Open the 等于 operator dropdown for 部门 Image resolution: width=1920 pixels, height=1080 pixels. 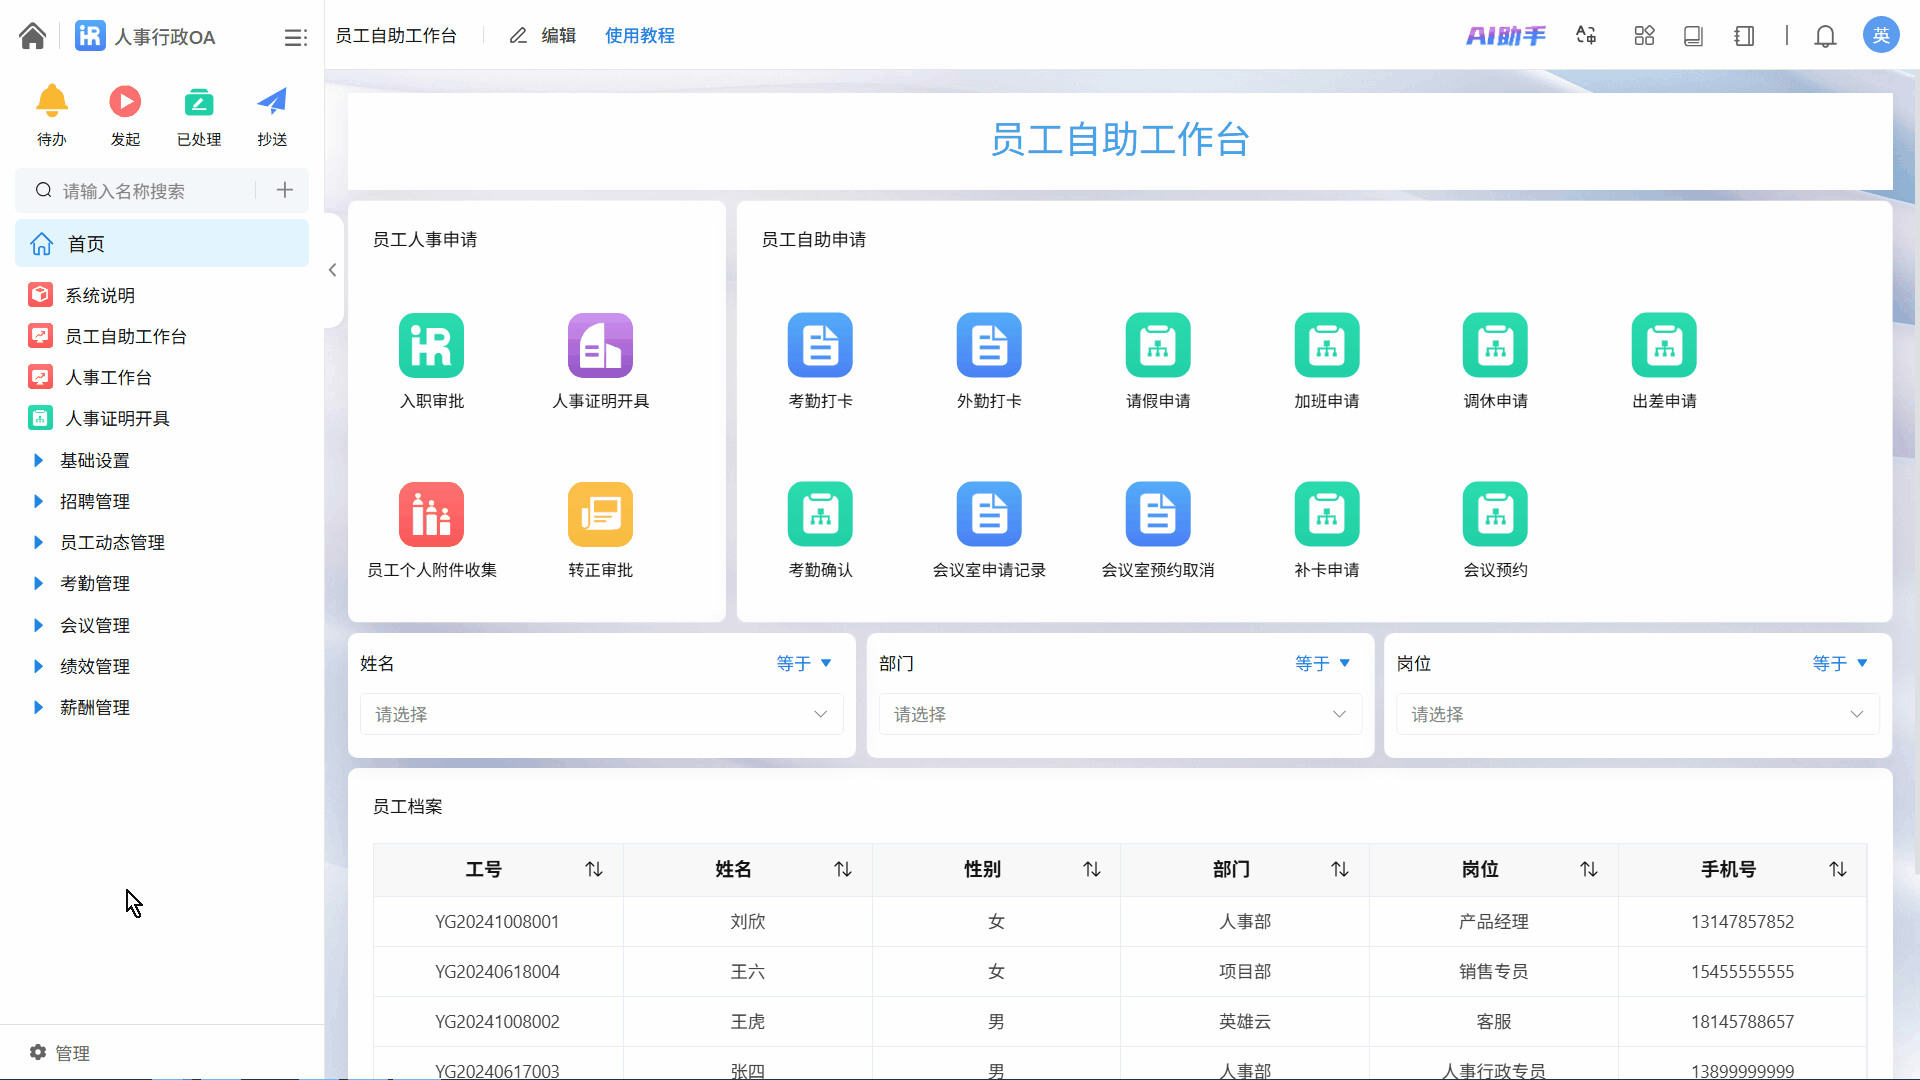tap(1322, 663)
